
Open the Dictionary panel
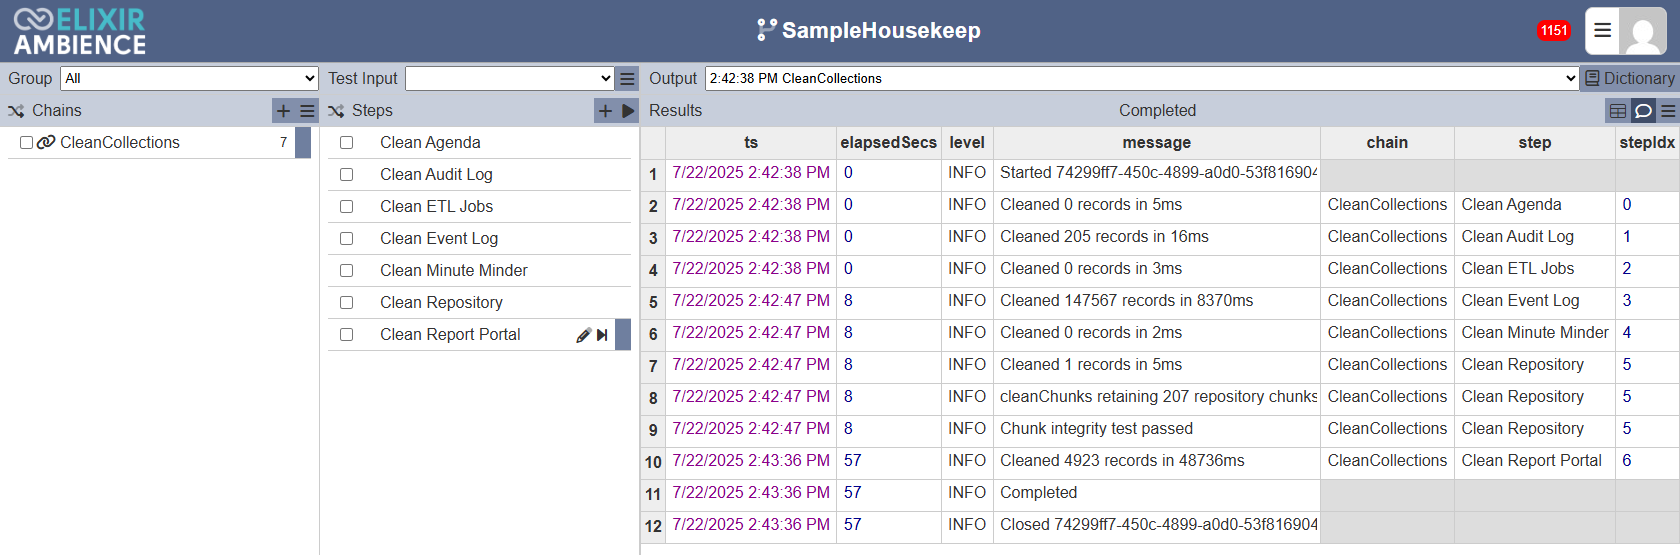(x=1630, y=79)
